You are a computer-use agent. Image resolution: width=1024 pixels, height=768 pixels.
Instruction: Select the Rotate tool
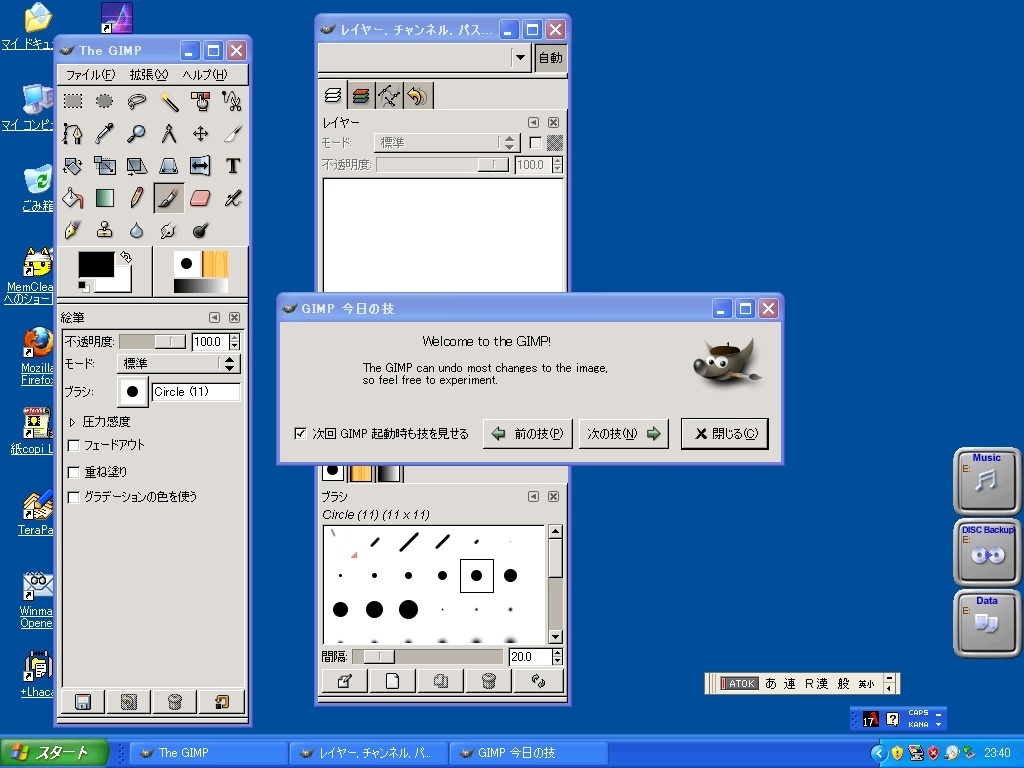(72, 166)
